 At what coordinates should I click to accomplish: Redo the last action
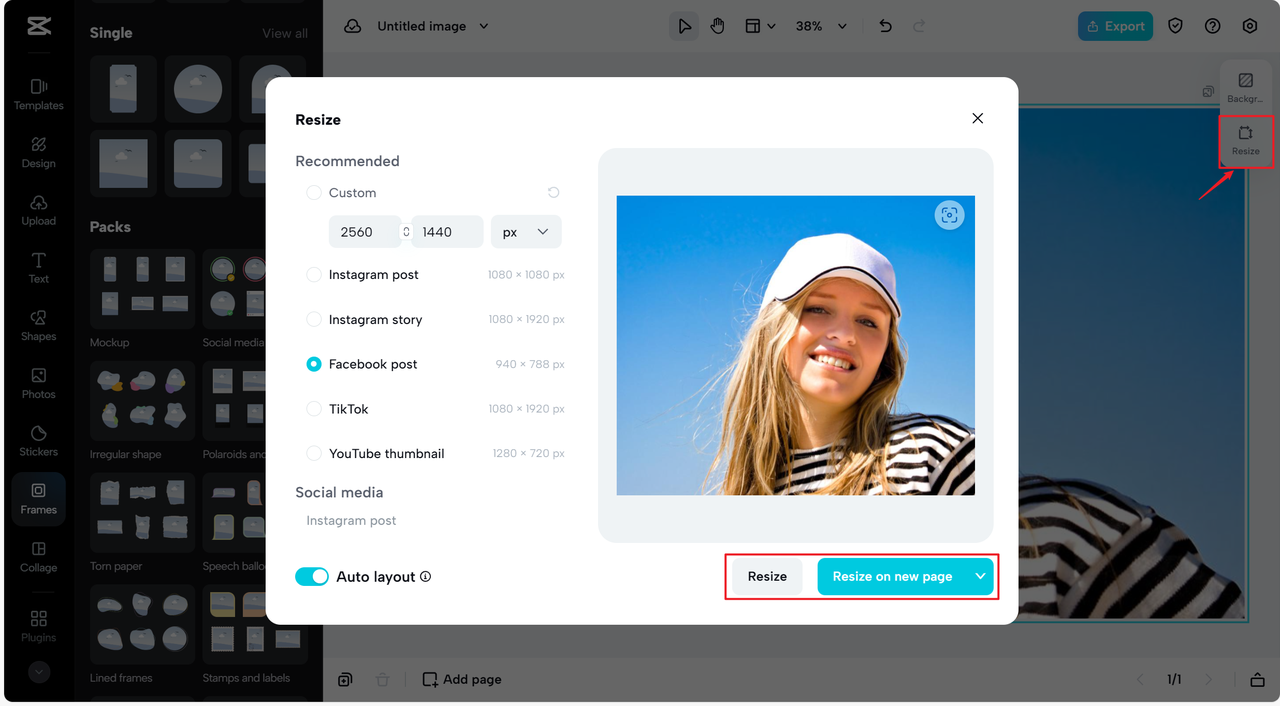pos(920,26)
